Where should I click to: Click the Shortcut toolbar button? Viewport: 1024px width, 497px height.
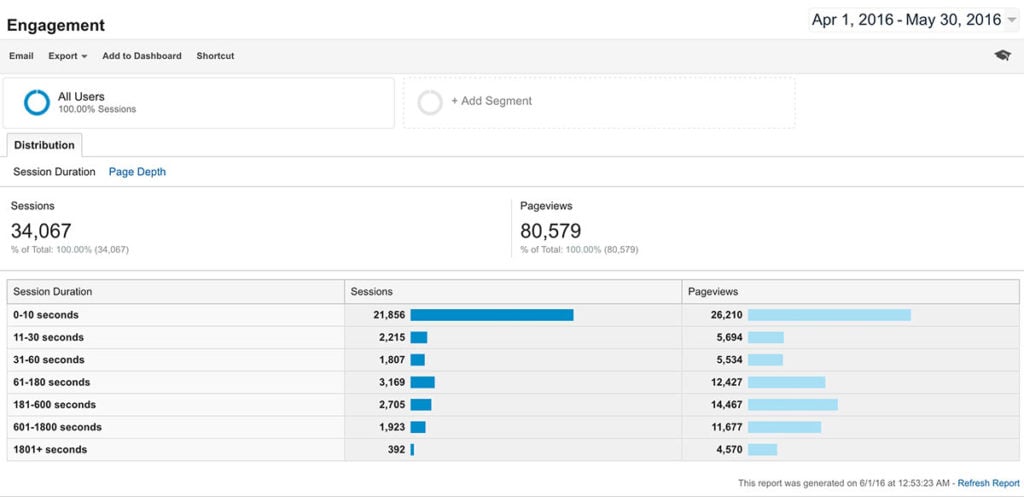click(x=215, y=56)
